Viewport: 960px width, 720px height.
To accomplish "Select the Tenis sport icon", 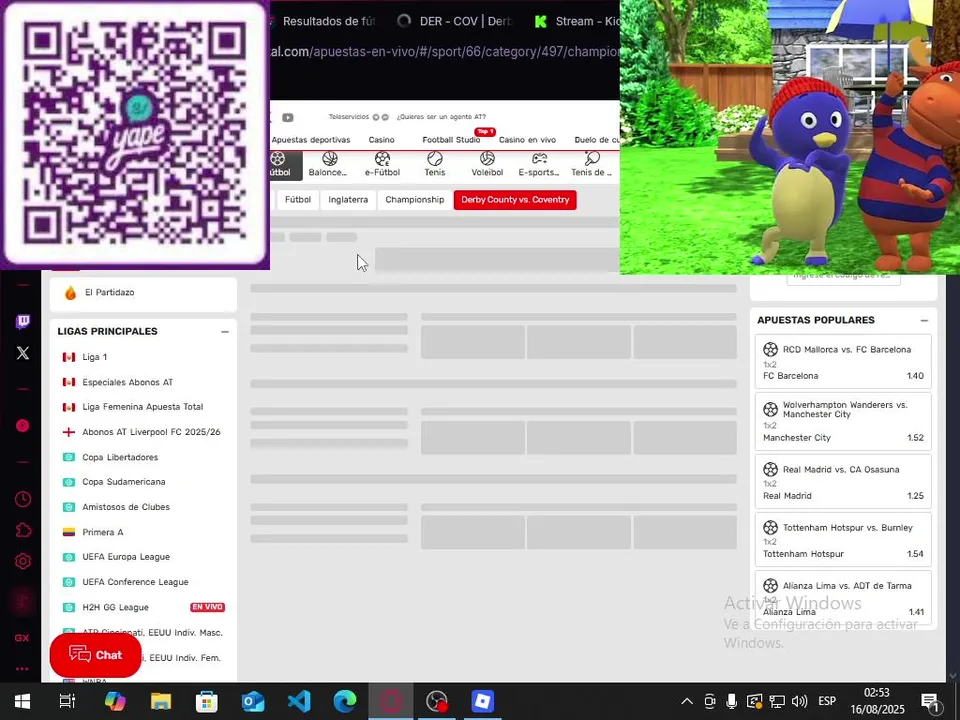I will (x=435, y=165).
